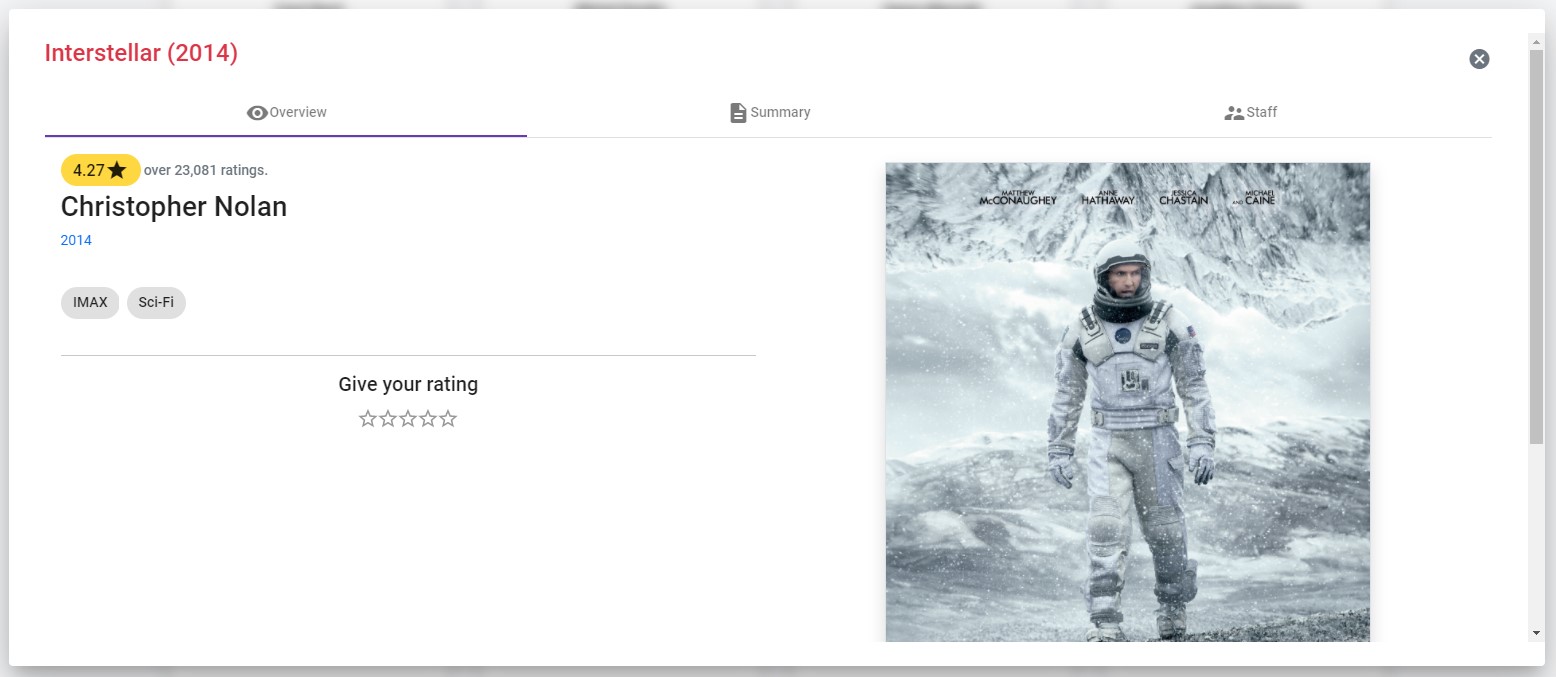1556x677 pixels.
Task: Click the Interstellar (2014) dialog title
Action: [141, 53]
